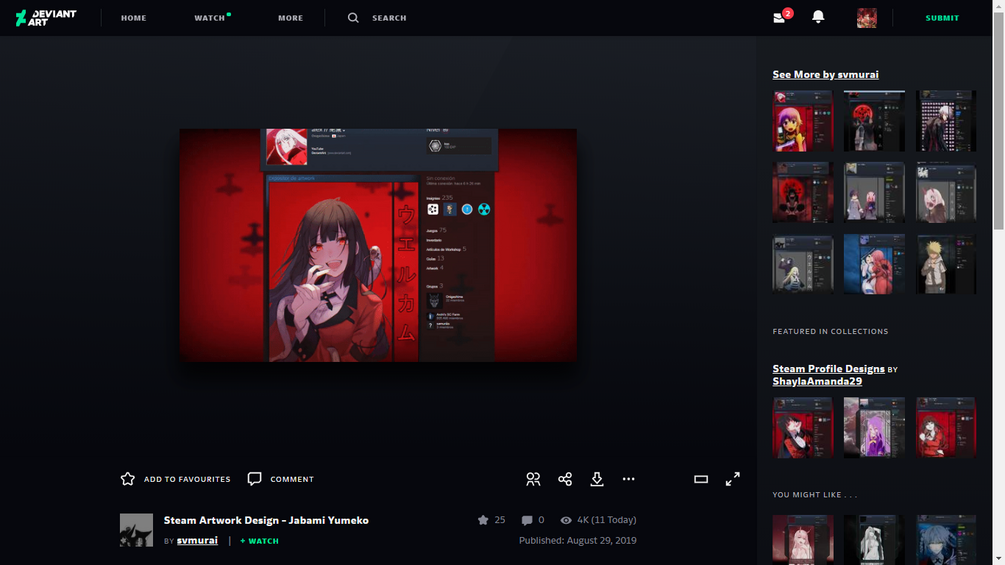Click the 'FEATURED IN COLLECTIONS' heading
This screenshot has width=1005, height=565.
point(830,331)
